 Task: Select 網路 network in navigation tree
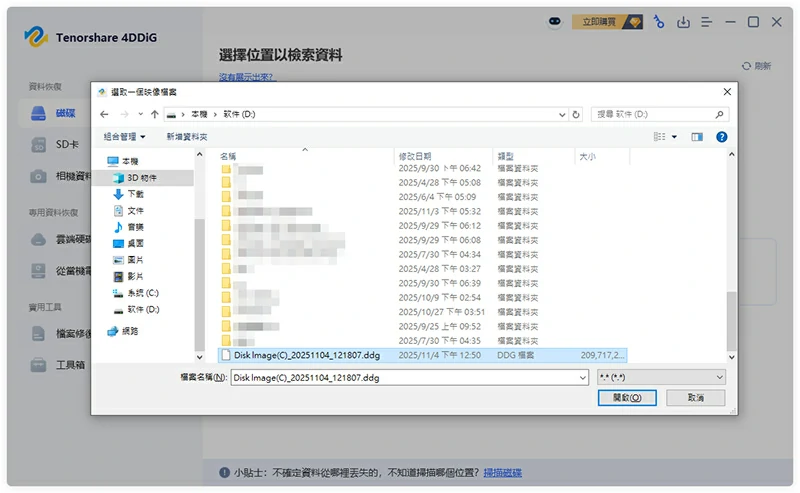pyautogui.click(x=123, y=331)
